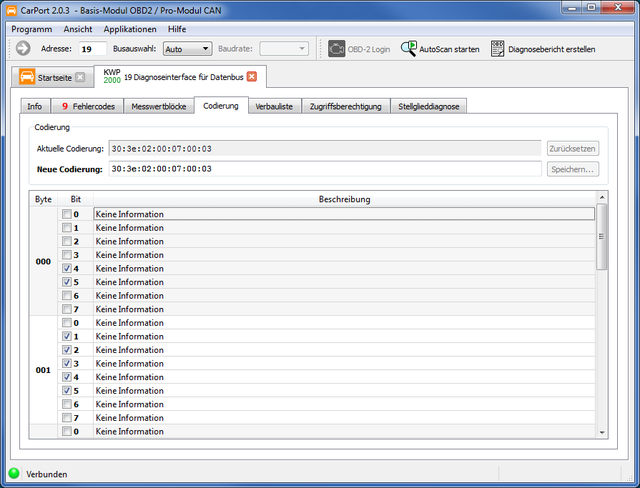Click the Adresse input field
The image size is (640, 488).
93,49
